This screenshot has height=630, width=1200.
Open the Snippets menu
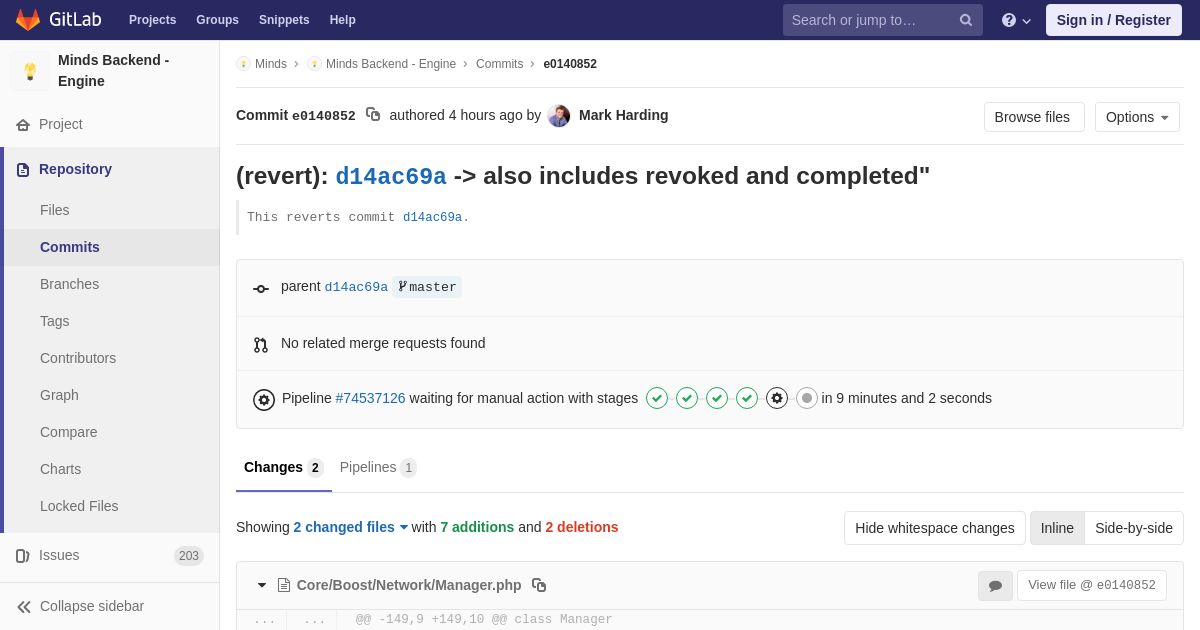284,20
